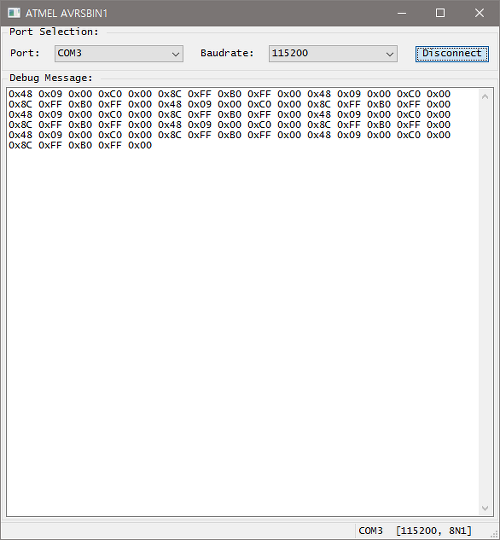Open the Port COM3 dropdown

coord(119,54)
